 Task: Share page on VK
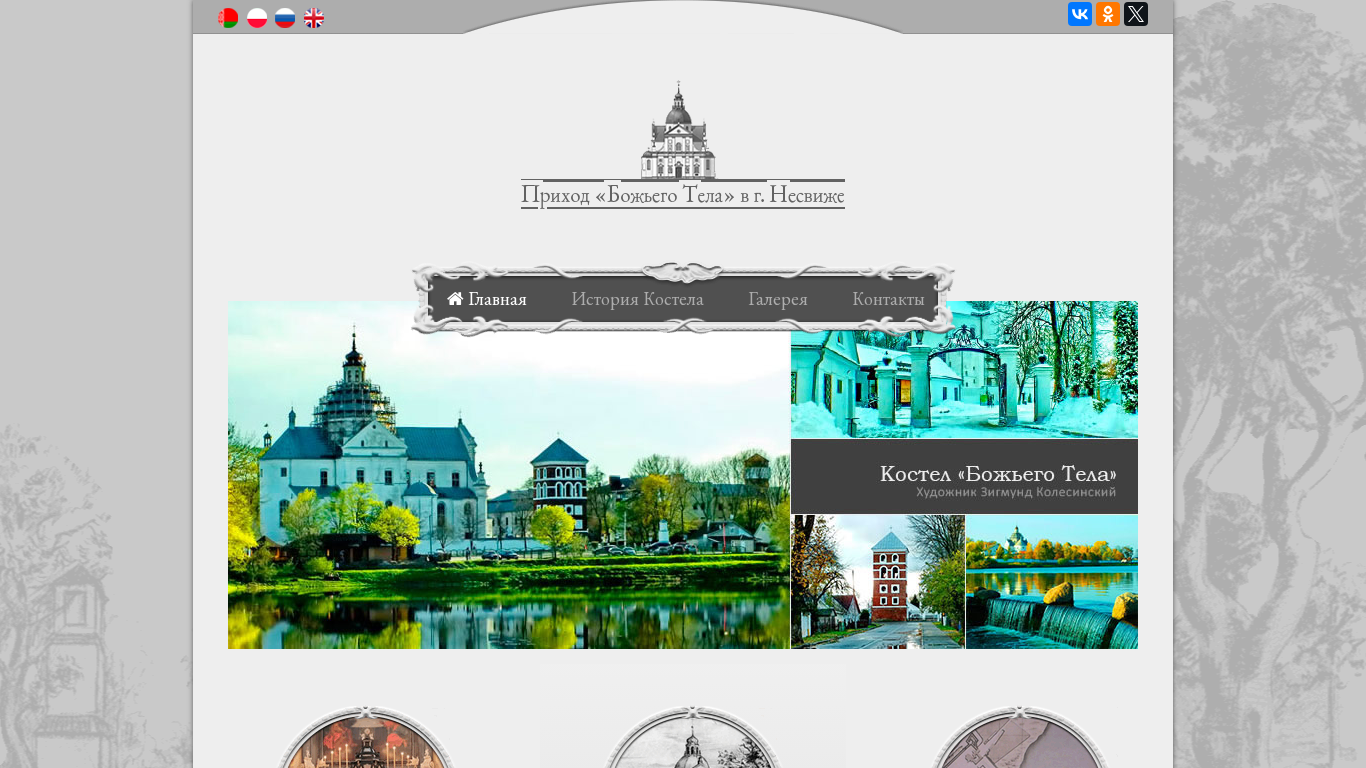1080,14
